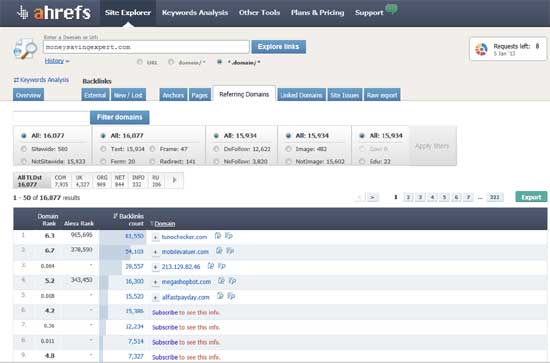The height and width of the screenshot is (363, 550).
Task: Click the ahrefs logo
Action: 54,13
